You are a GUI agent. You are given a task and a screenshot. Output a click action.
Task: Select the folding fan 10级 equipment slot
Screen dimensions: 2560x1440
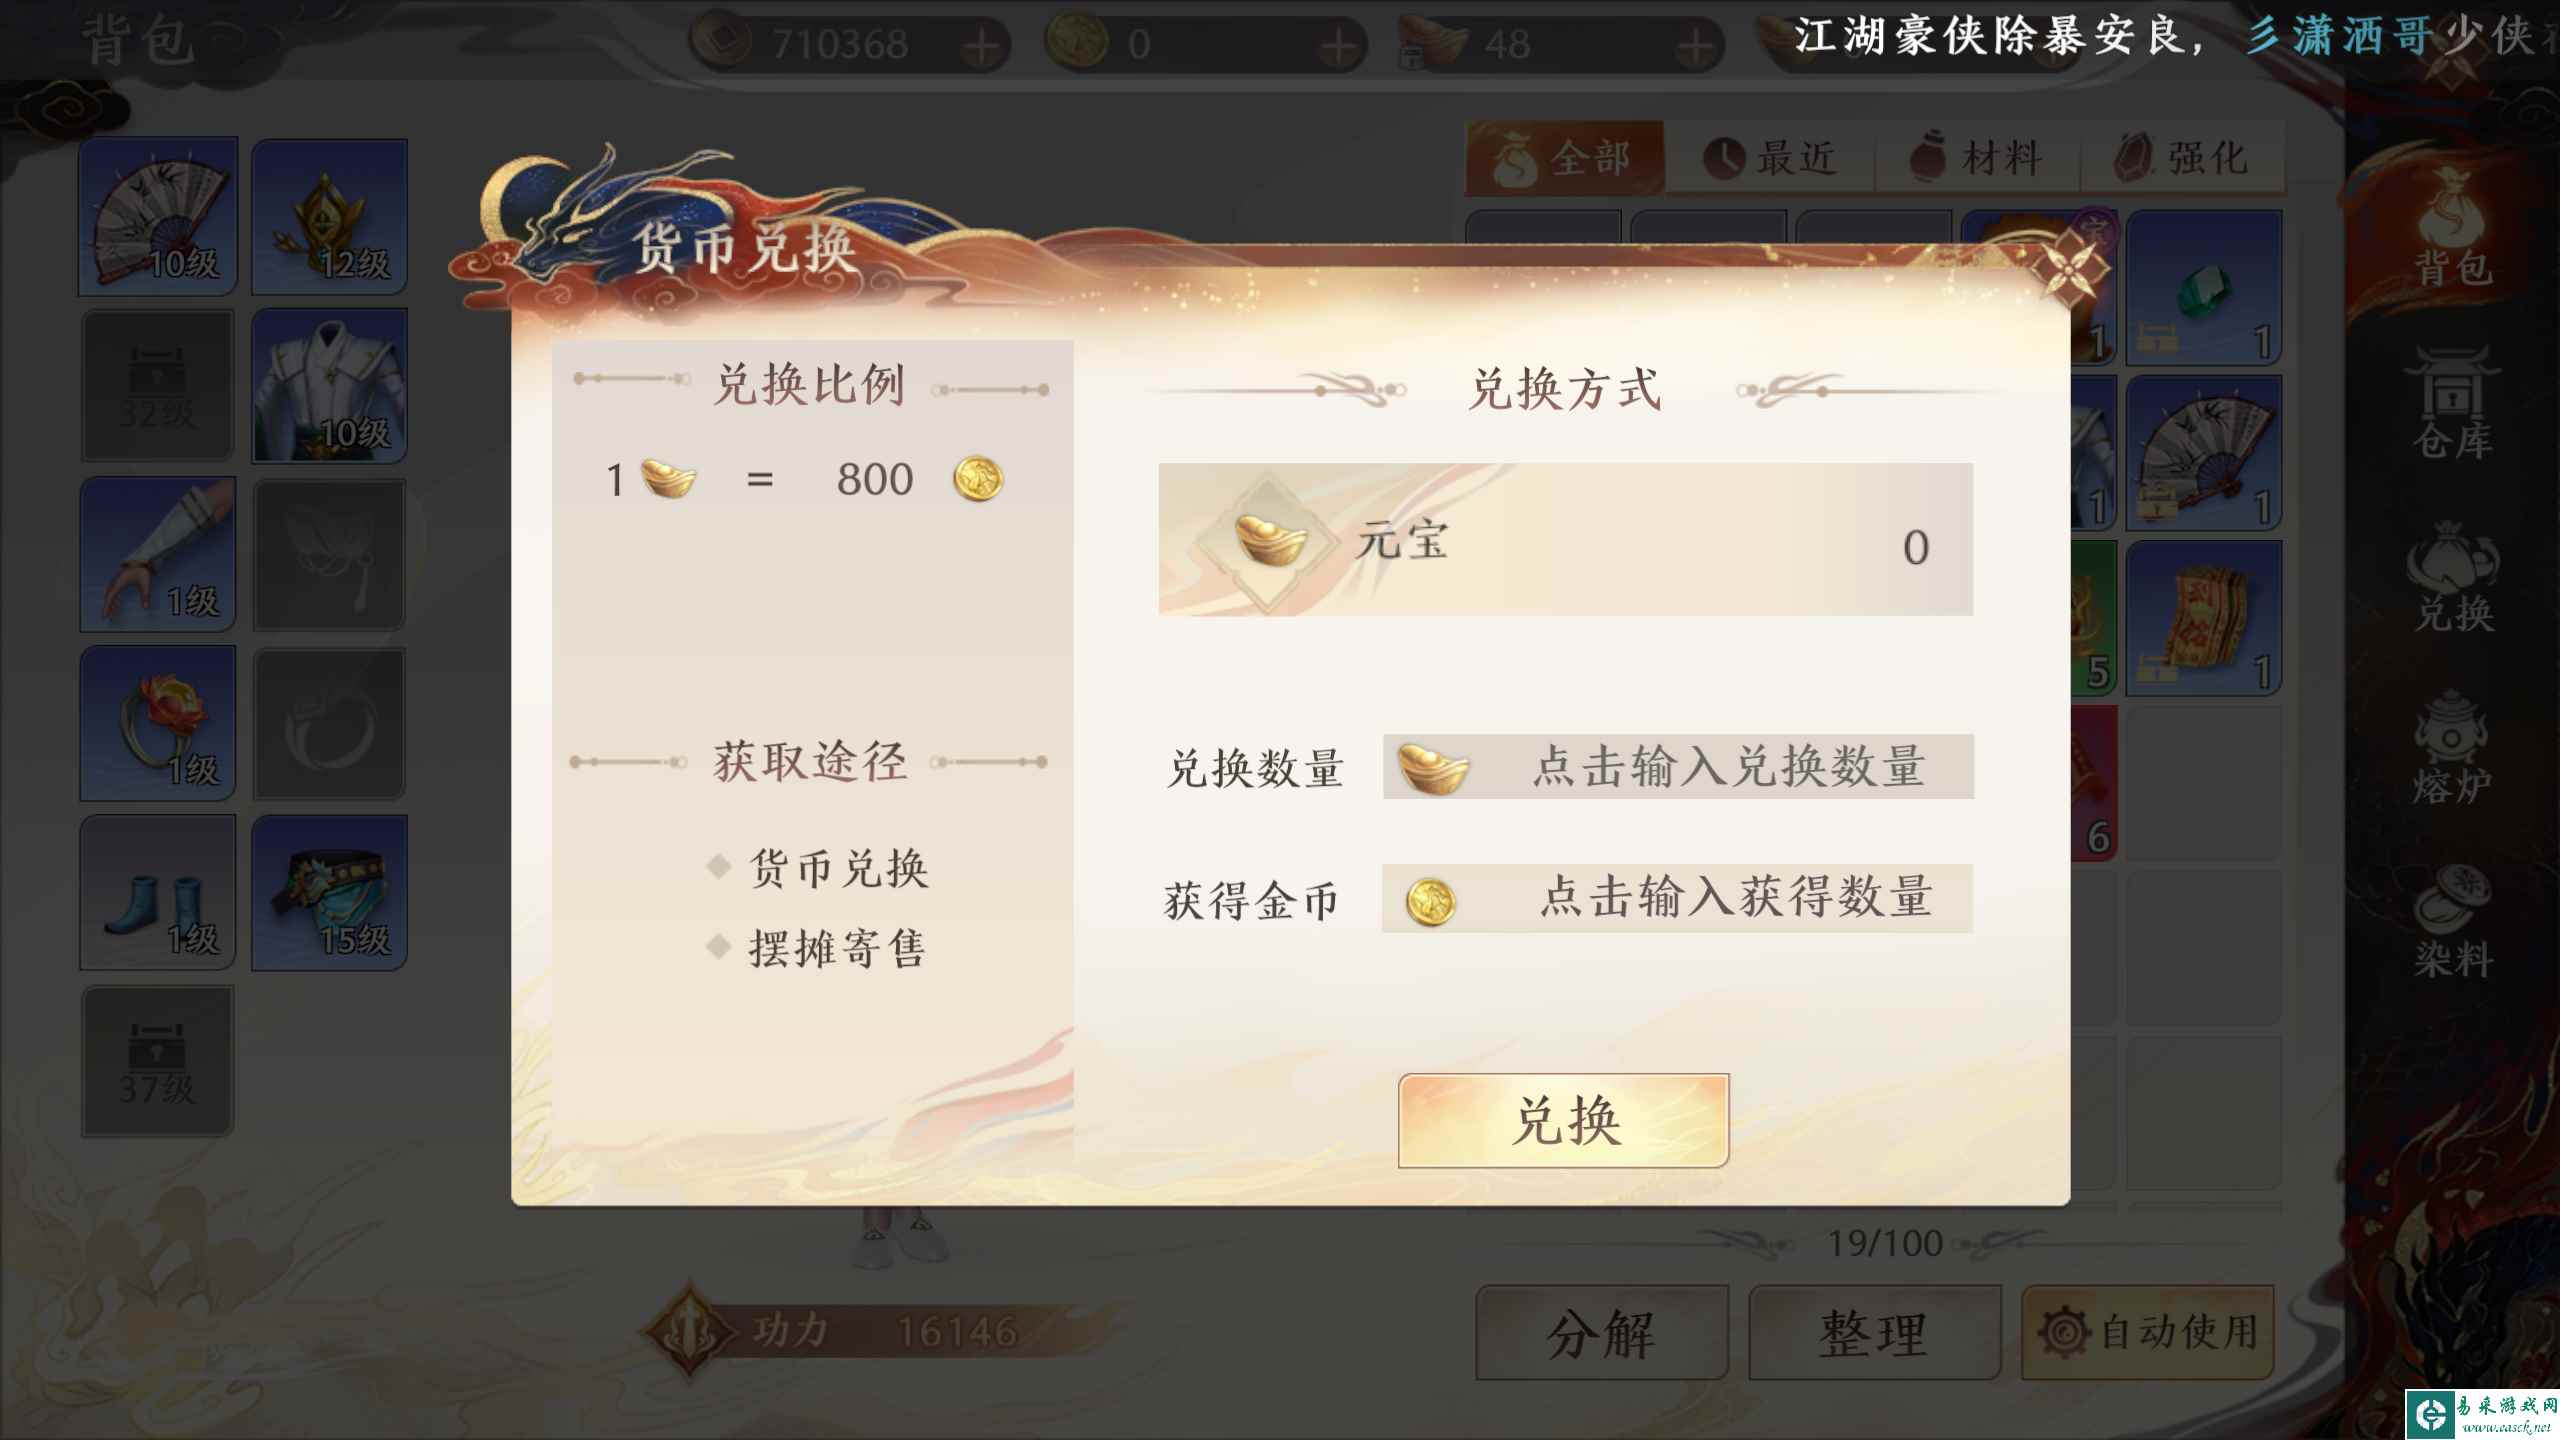(158, 216)
